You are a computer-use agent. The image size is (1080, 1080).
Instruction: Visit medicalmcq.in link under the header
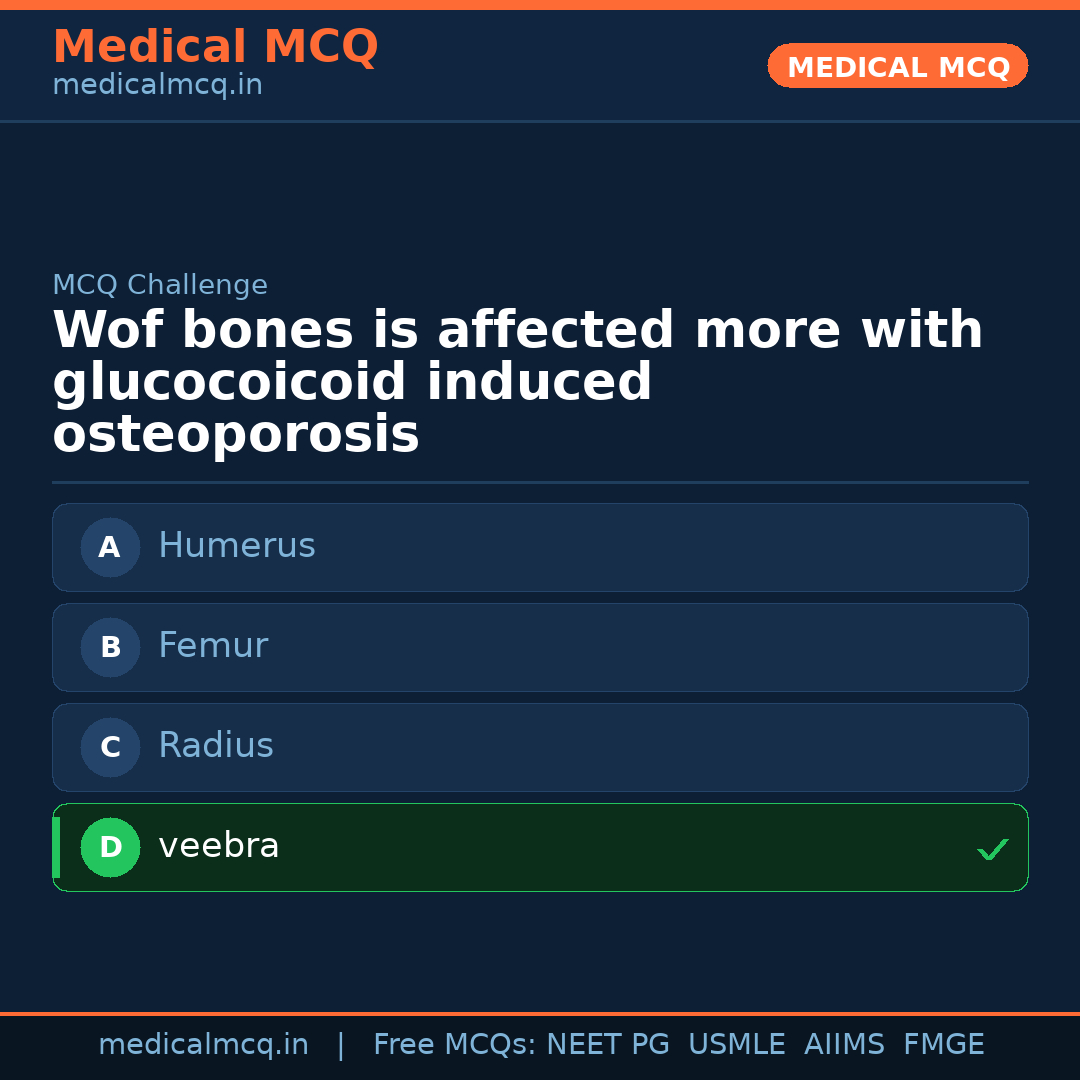pos(157,85)
